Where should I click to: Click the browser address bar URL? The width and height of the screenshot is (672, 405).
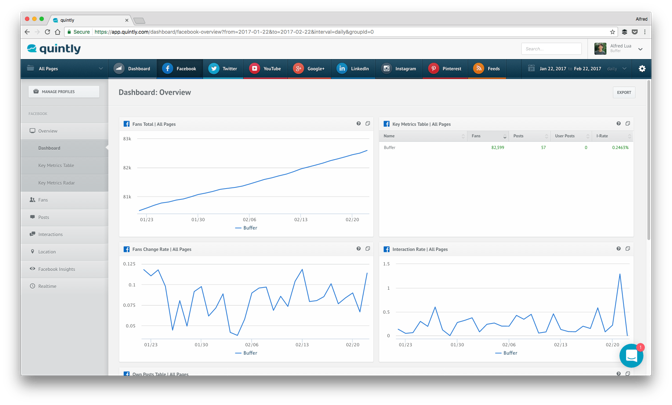click(234, 32)
